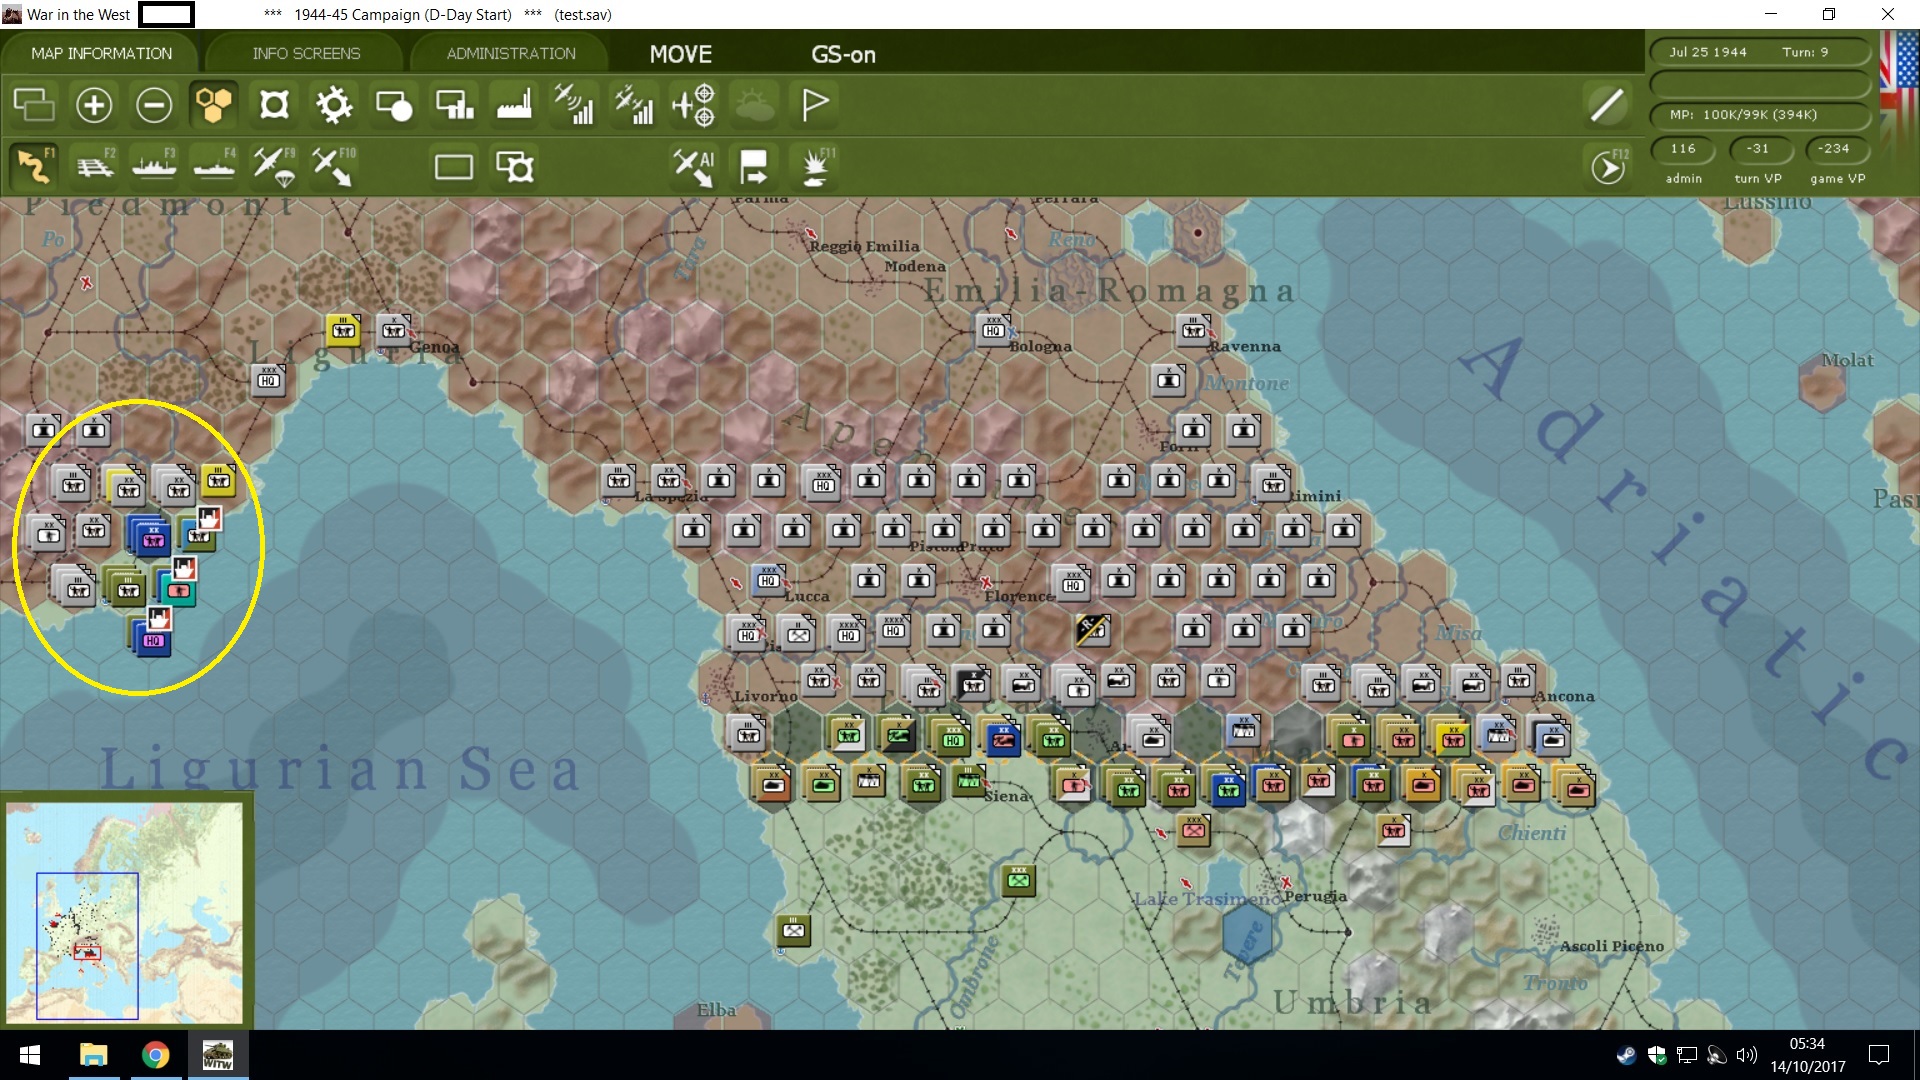This screenshot has width=1920, height=1080.
Task: Click the end turn arrow (F12)
Action: point(1608,167)
